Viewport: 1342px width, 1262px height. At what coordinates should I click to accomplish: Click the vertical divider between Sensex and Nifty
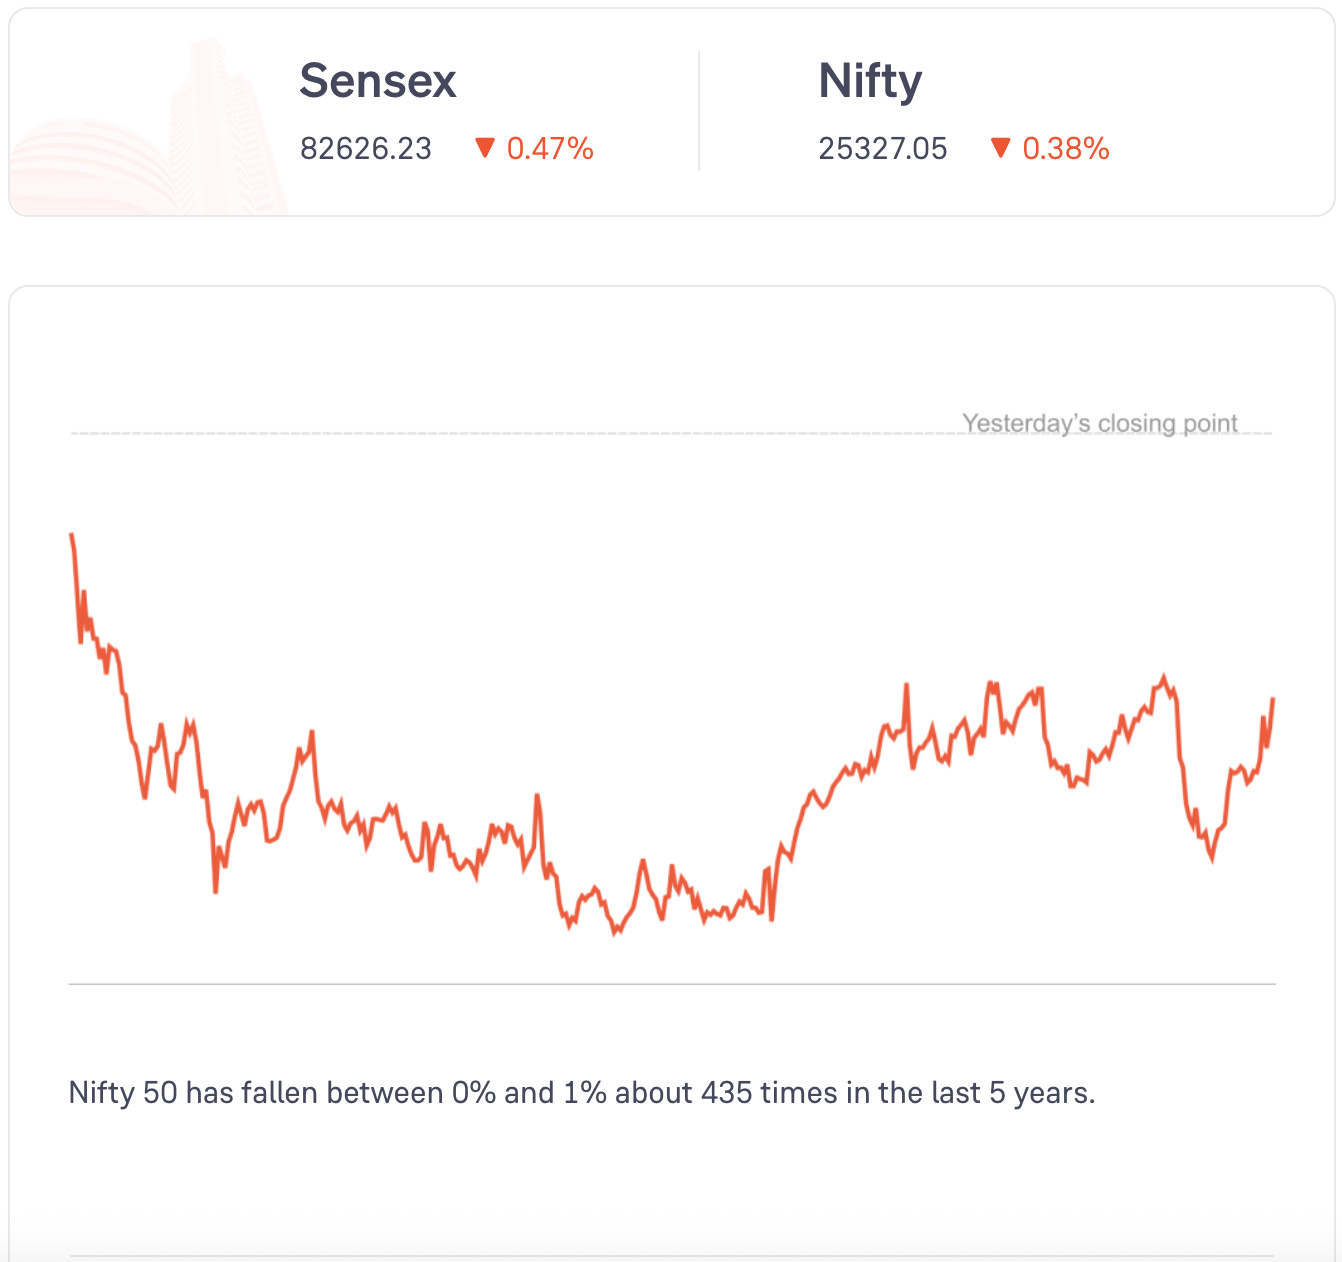point(699,112)
